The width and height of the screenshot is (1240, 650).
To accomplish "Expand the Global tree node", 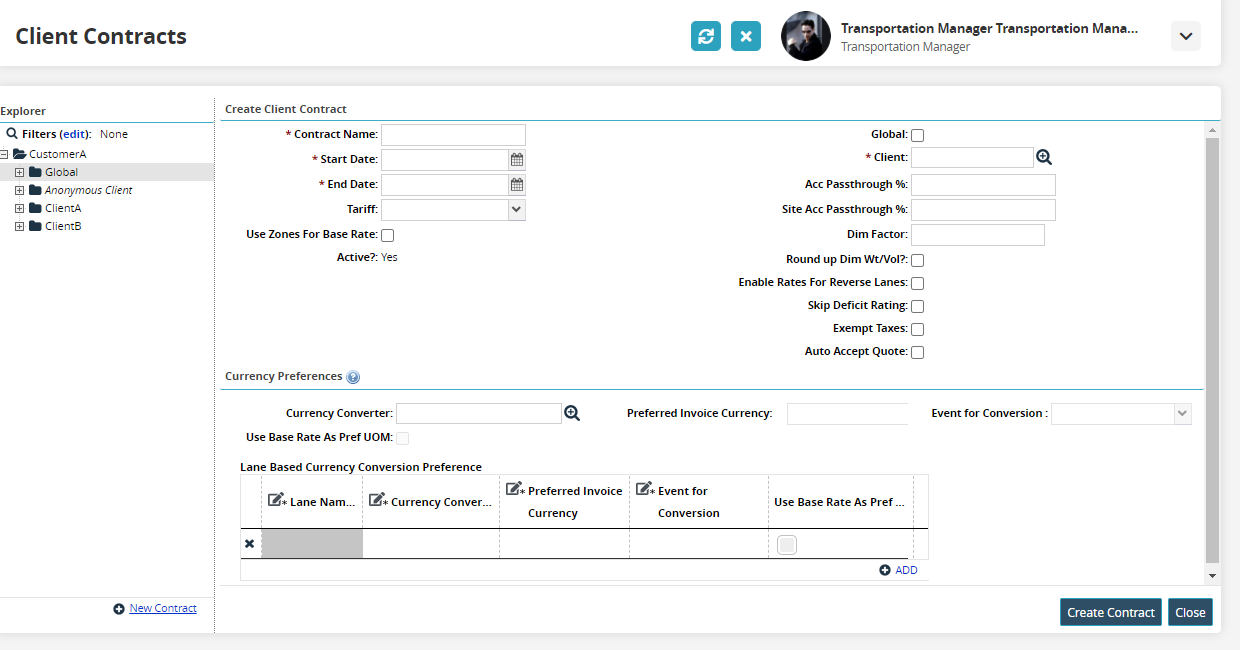I will pyautogui.click(x=19, y=172).
